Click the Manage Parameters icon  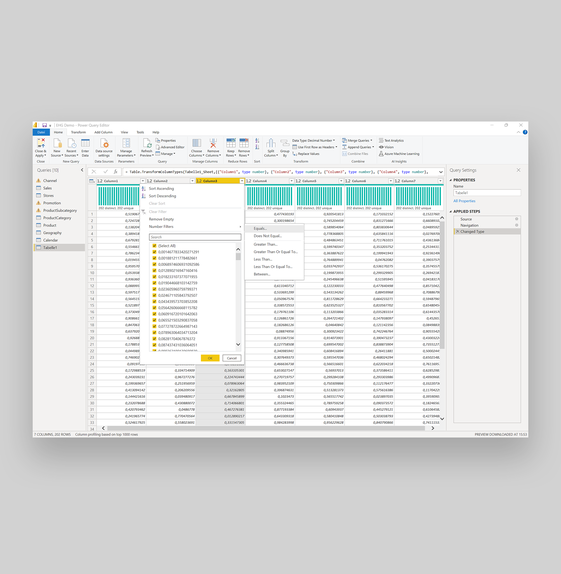126,143
